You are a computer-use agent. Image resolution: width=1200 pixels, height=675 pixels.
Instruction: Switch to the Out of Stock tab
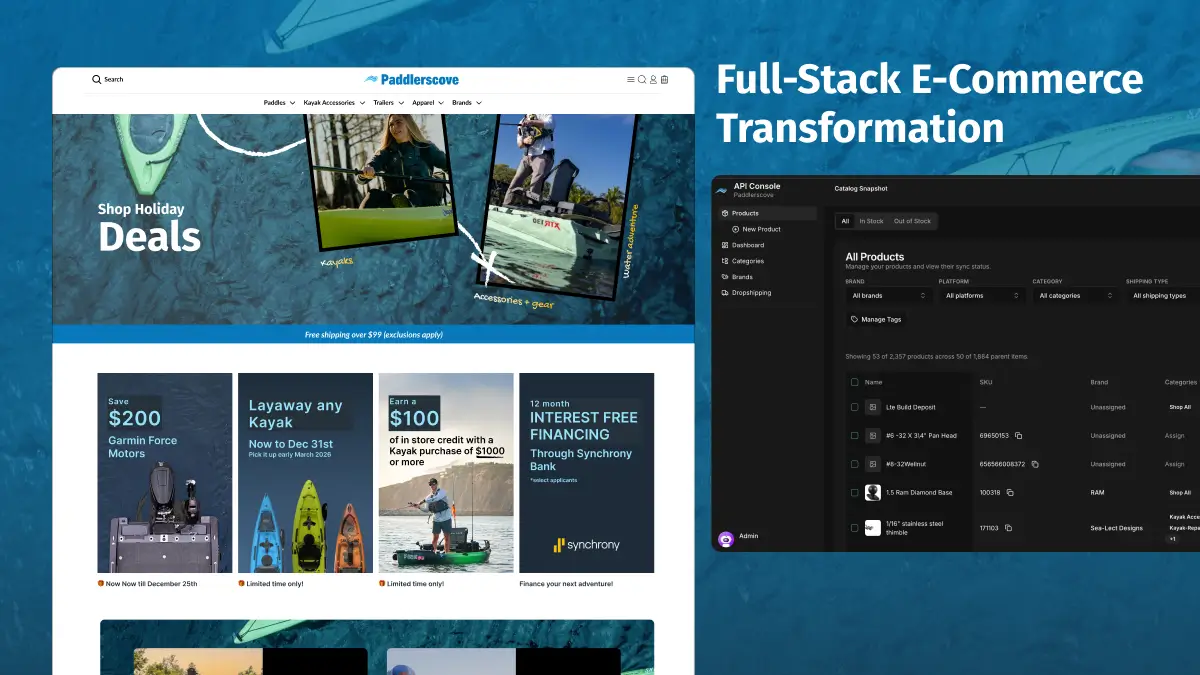tap(912, 221)
